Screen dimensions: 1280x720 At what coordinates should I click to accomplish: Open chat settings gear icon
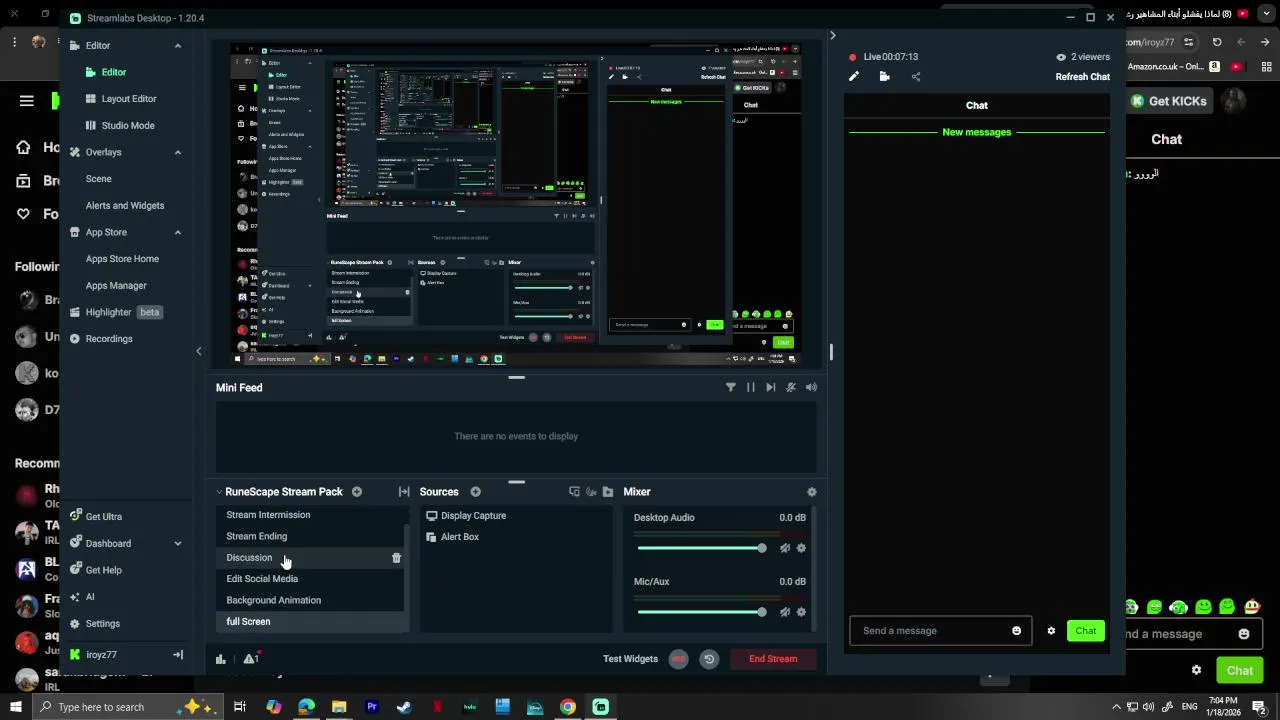pyautogui.click(x=1051, y=631)
